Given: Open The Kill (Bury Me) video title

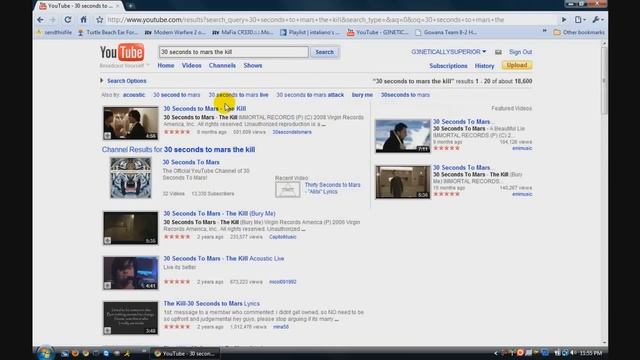Looking at the screenshot, I should tap(219, 213).
